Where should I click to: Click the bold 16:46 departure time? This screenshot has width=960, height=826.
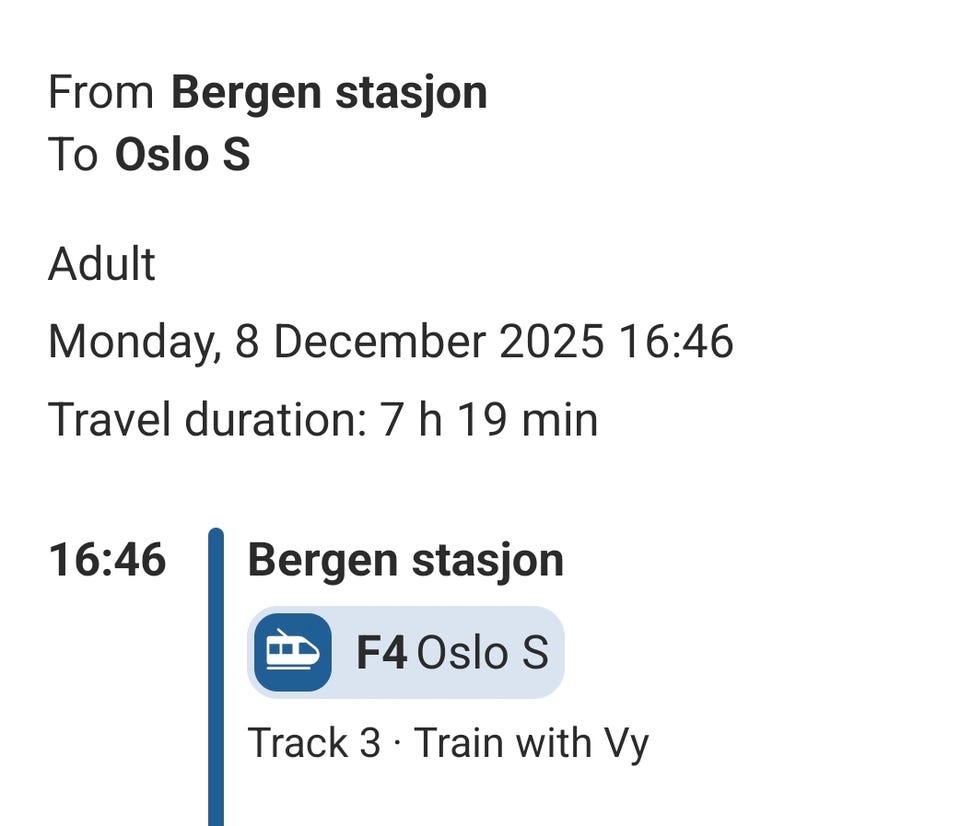coord(107,560)
